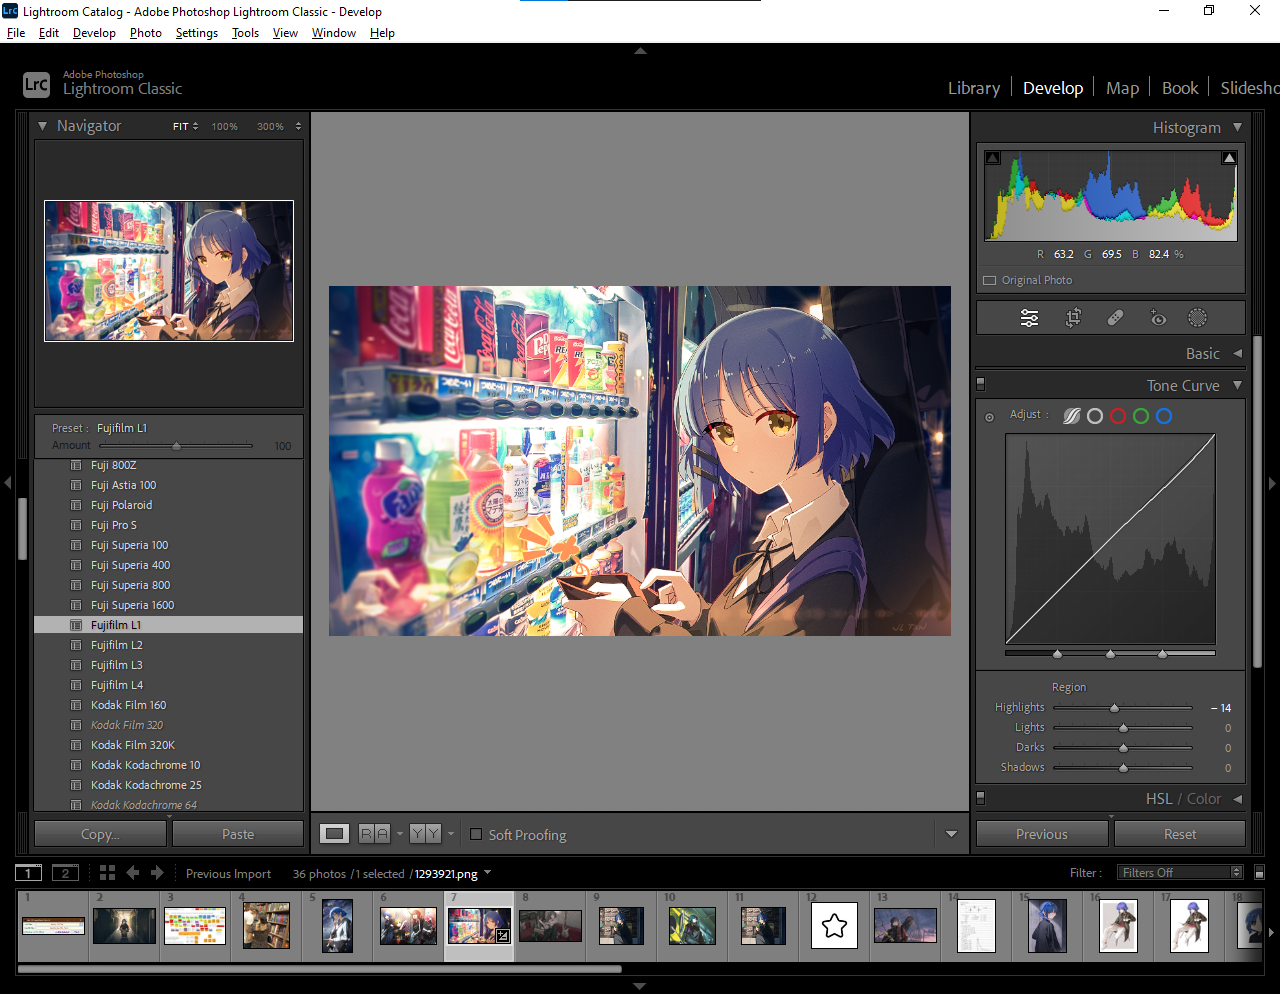Toggle HSL / Color panel switch
This screenshot has width=1280, height=994.
tap(981, 798)
